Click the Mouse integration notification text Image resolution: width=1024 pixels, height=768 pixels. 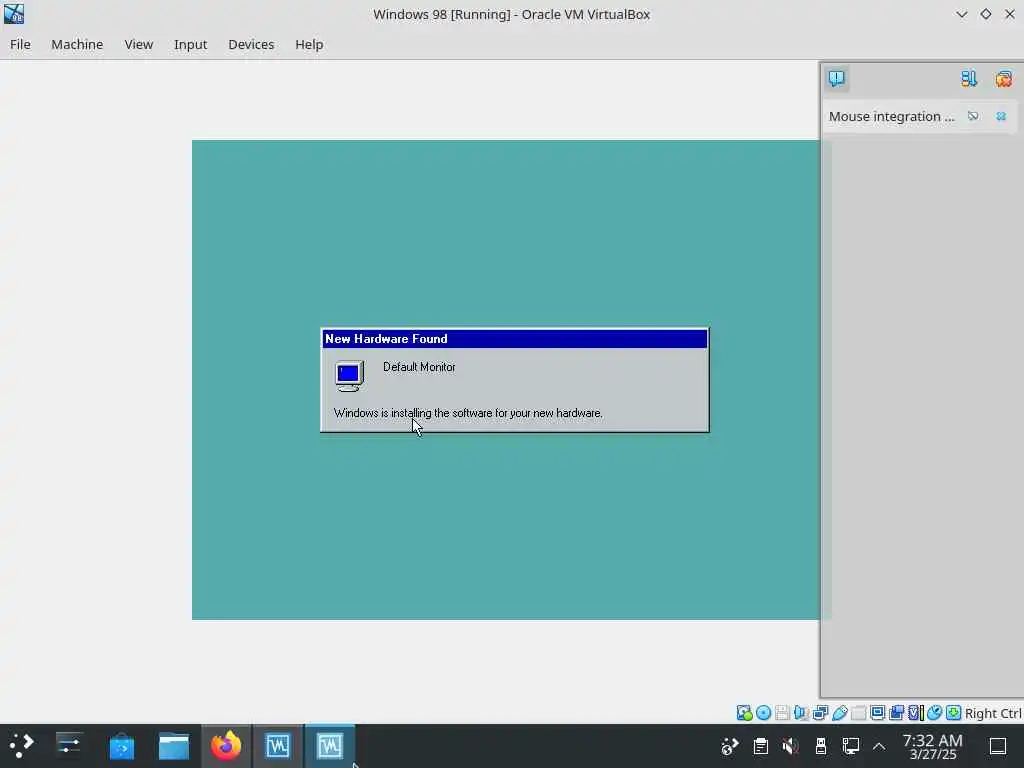(891, 116)
